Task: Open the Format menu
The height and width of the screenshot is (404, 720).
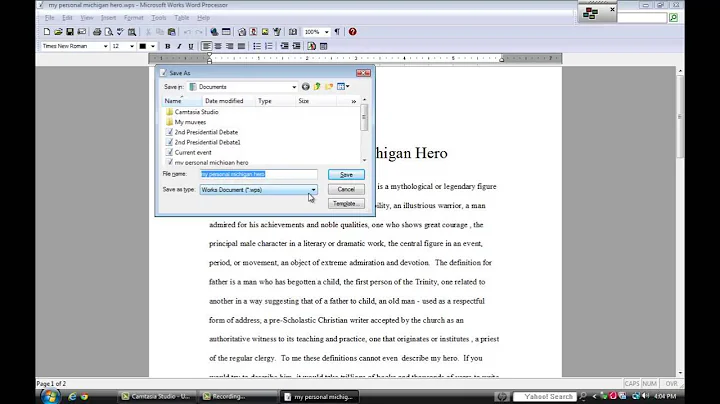Action: 134,18
